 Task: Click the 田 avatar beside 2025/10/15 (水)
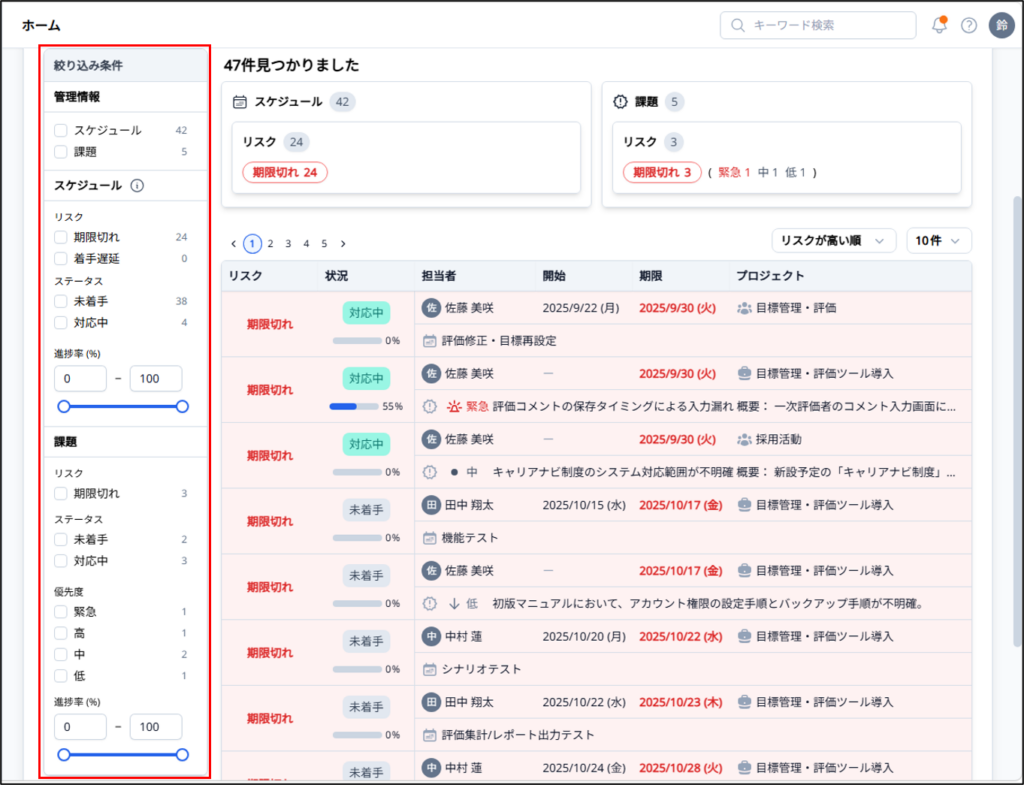[x=431, y=505]
